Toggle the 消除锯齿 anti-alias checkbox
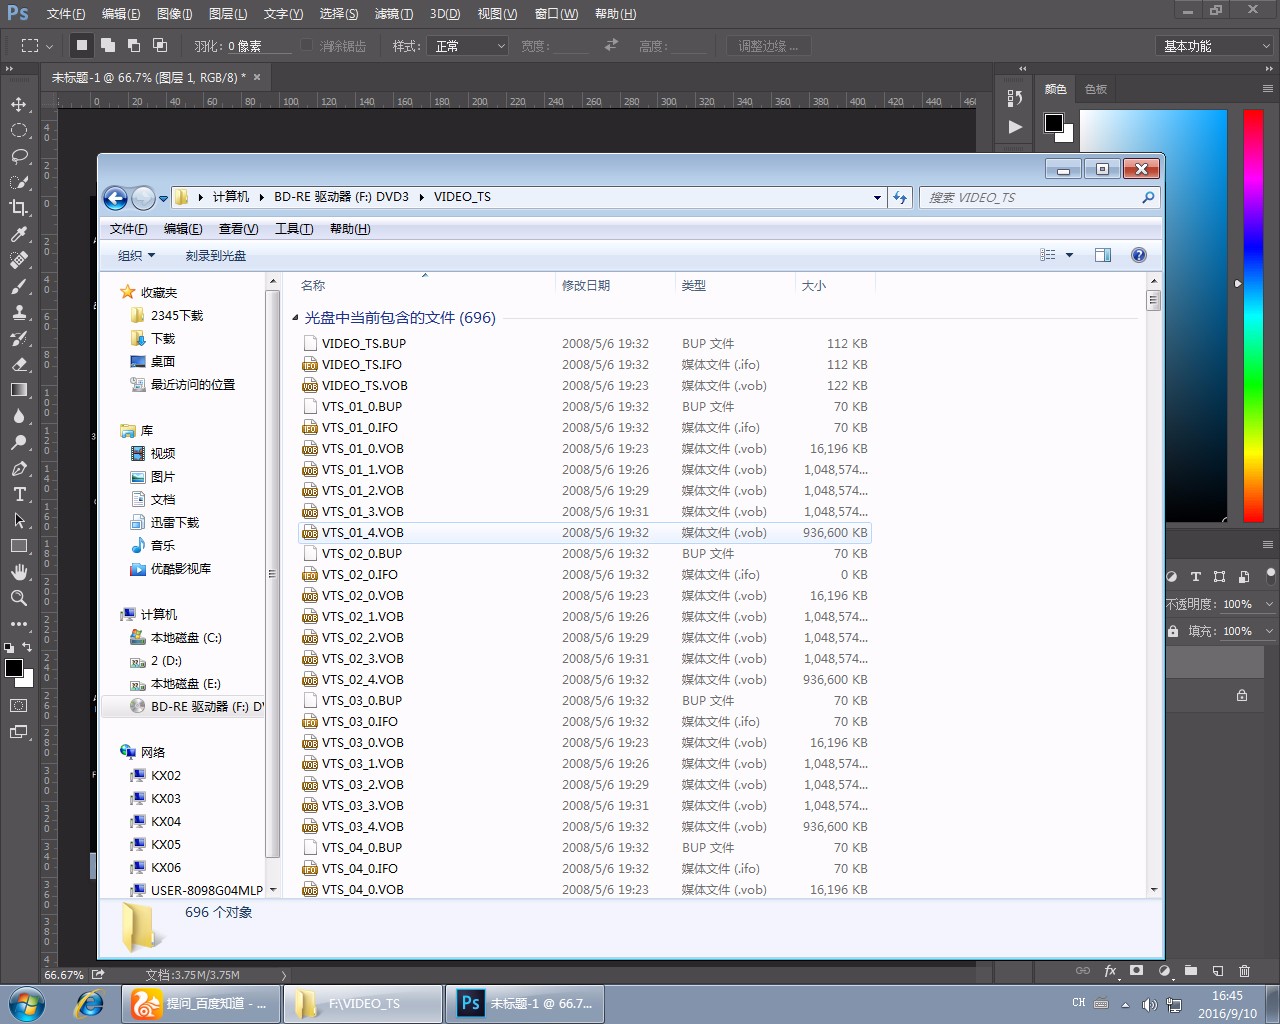Image resolution: width=1280 pixels, height=1024 pixels. (x=308, y=46)
